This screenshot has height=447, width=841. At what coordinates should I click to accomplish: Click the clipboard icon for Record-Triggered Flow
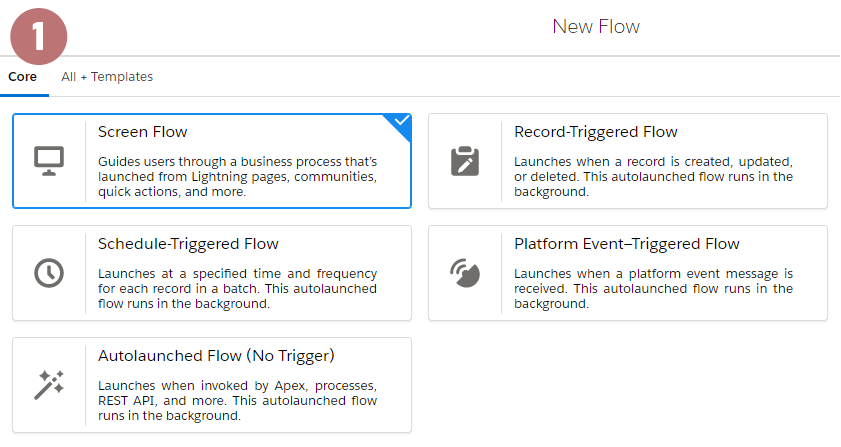click(465, 161)
